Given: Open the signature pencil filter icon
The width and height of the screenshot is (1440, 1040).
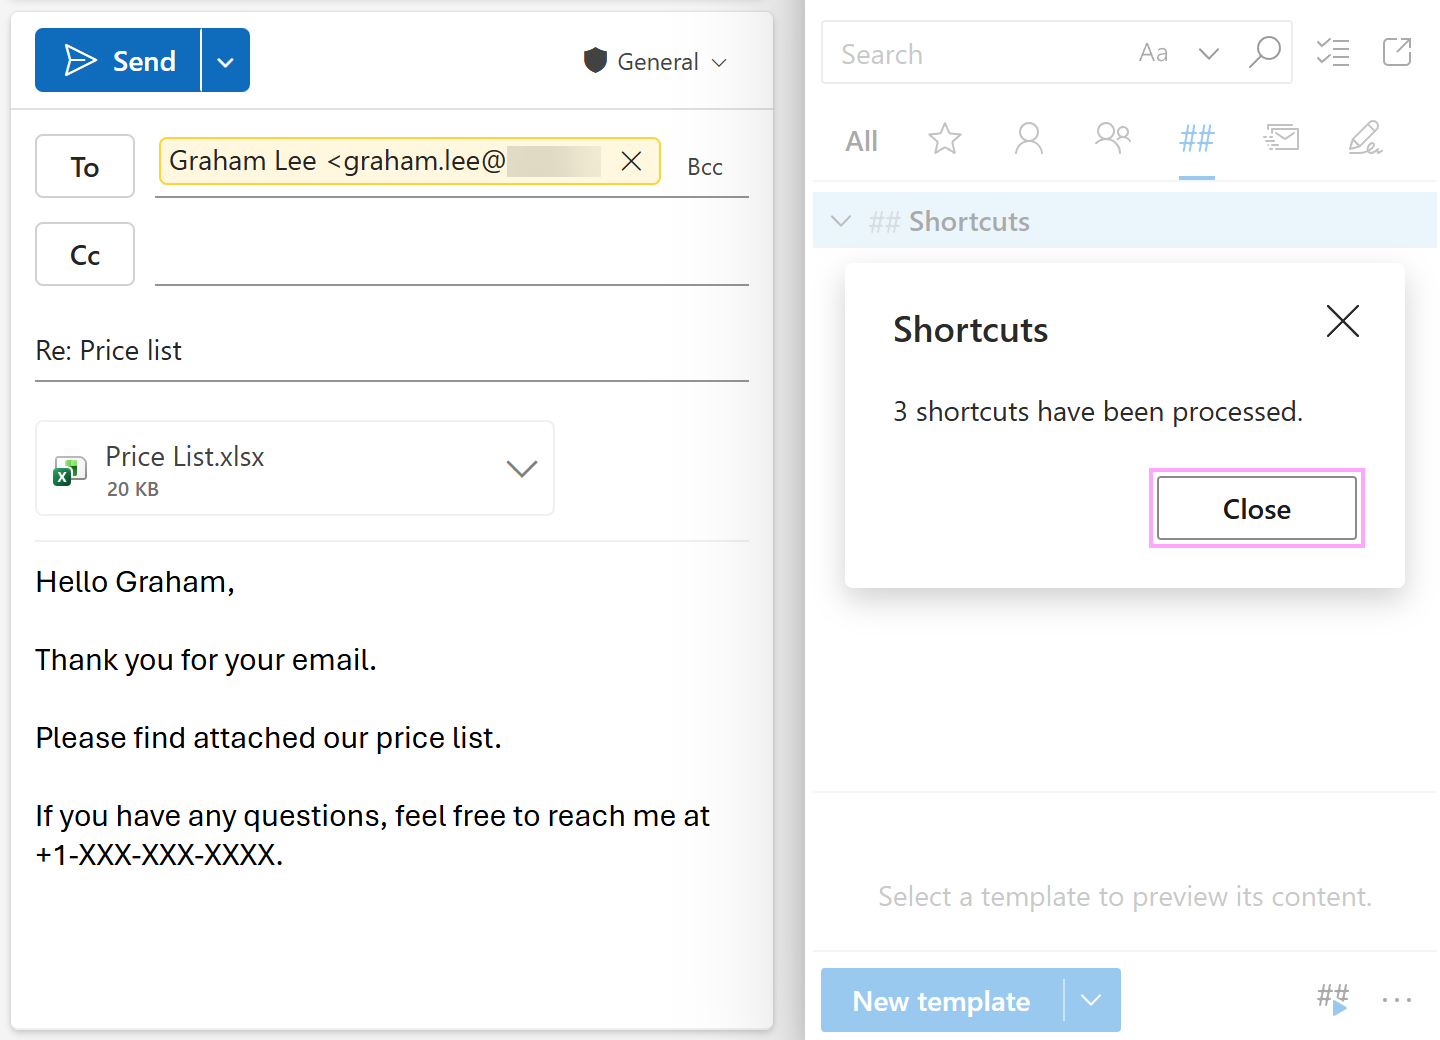Looking at the screenshot, I should tap(1366, 139).
